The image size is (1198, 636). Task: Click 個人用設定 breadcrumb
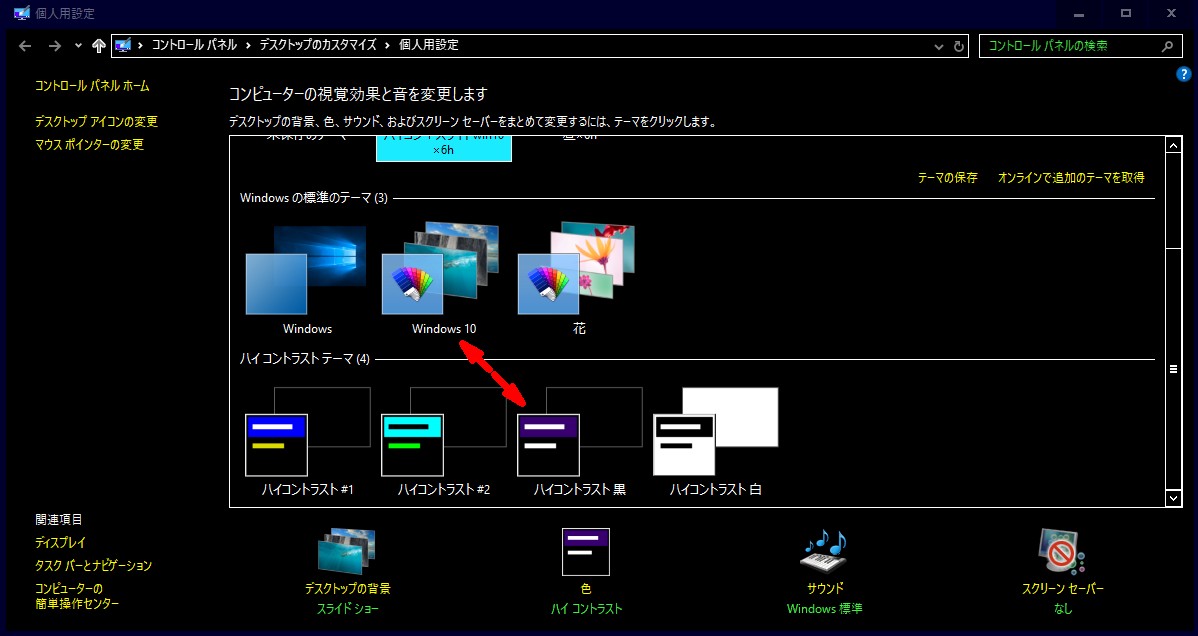click(x=429, y=45)
